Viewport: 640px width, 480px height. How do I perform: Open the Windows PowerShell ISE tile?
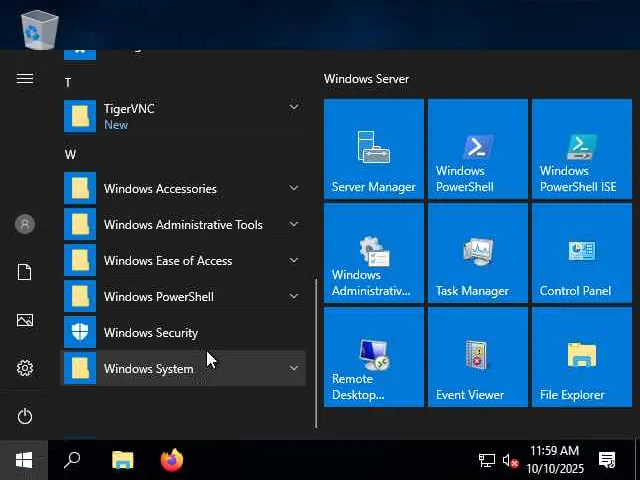(x=582, y=149)
